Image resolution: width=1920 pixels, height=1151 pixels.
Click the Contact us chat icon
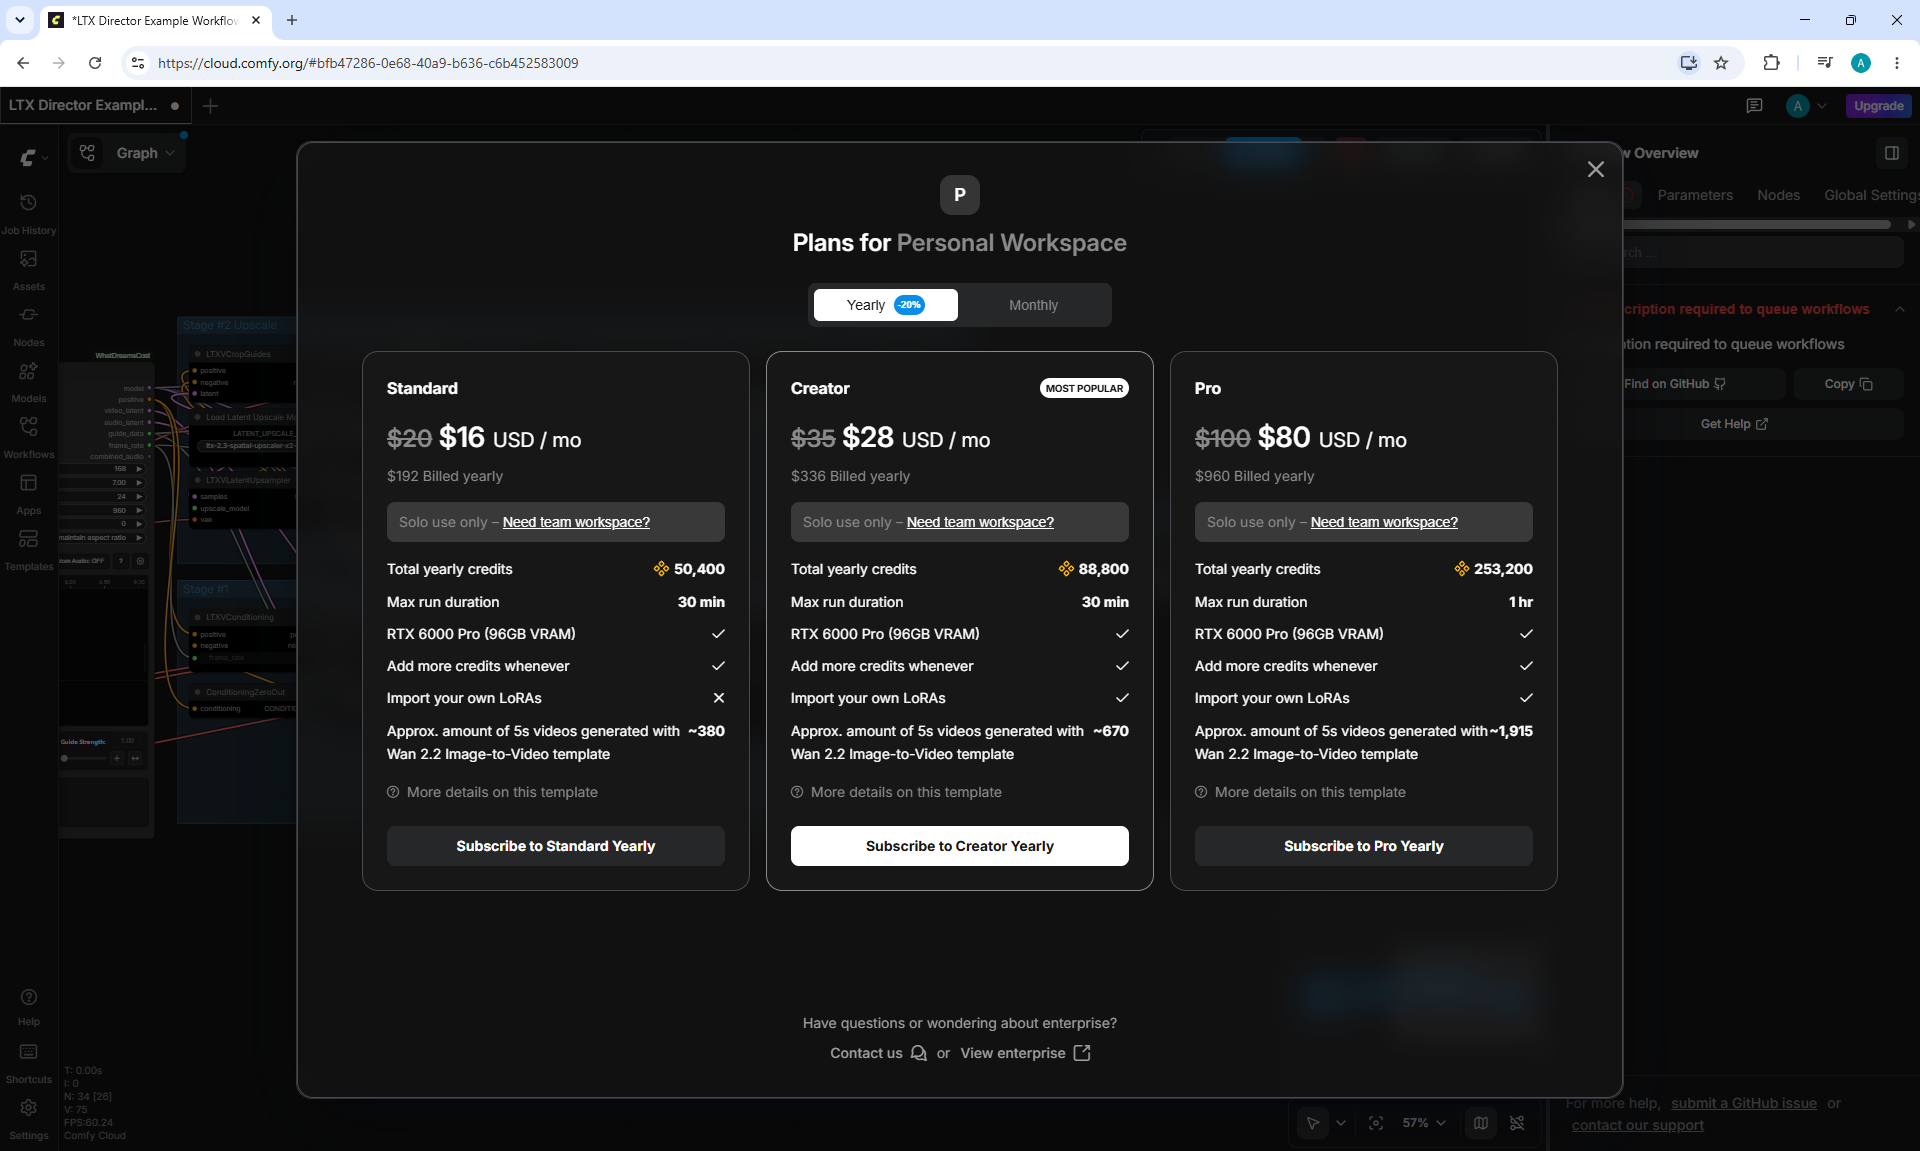point(919,1053)
